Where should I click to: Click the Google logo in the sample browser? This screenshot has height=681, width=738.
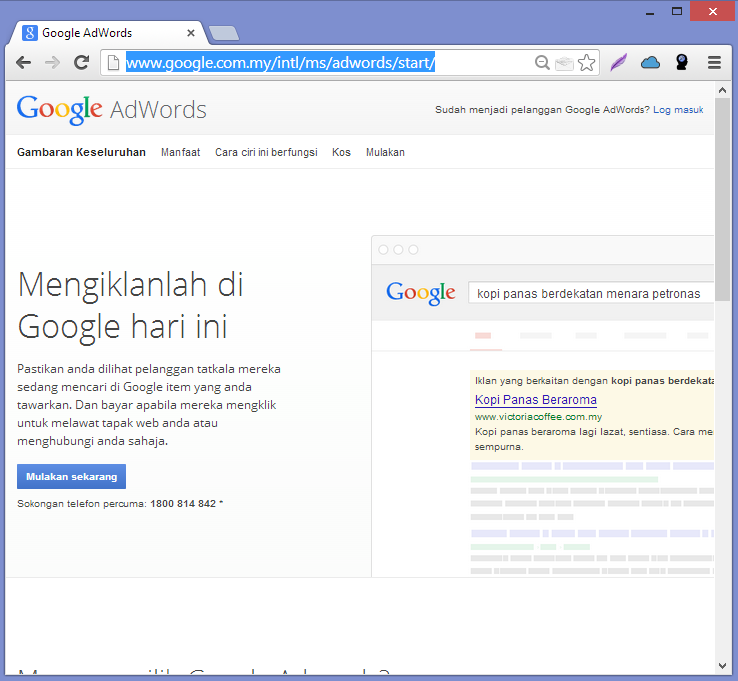click(421, 293)
